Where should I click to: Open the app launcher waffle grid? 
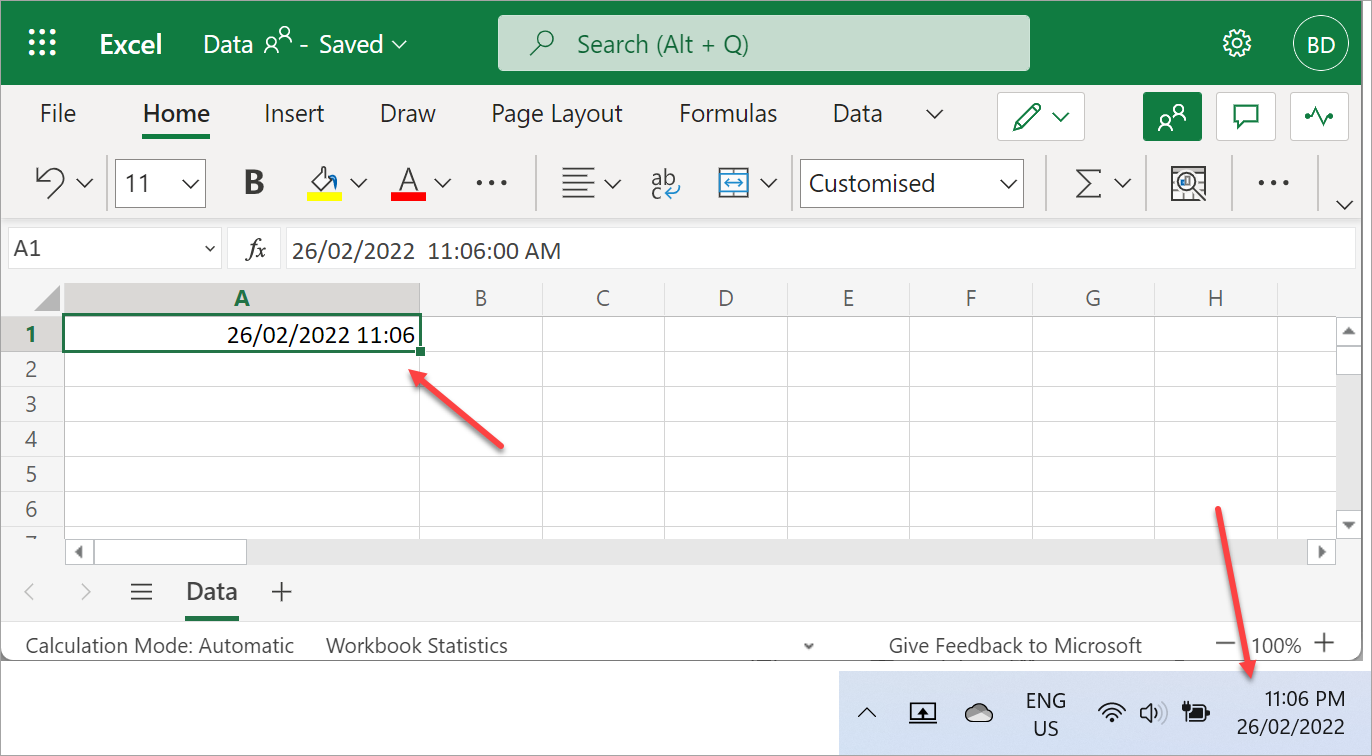[x=42, y=43]
